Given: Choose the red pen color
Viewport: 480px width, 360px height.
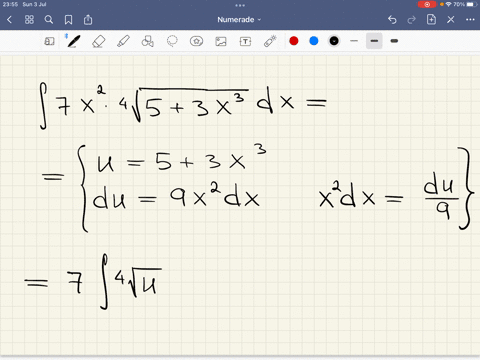Looking at the screenshot, I should (294, 41).
